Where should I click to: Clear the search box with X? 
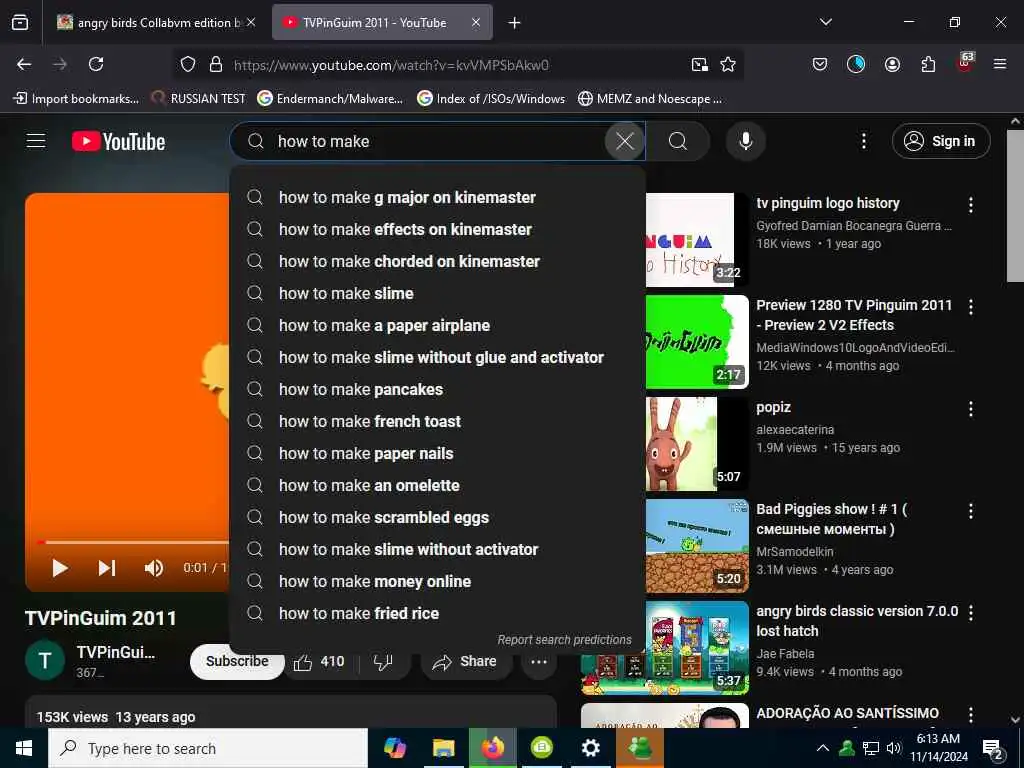(x=624, y=141)
